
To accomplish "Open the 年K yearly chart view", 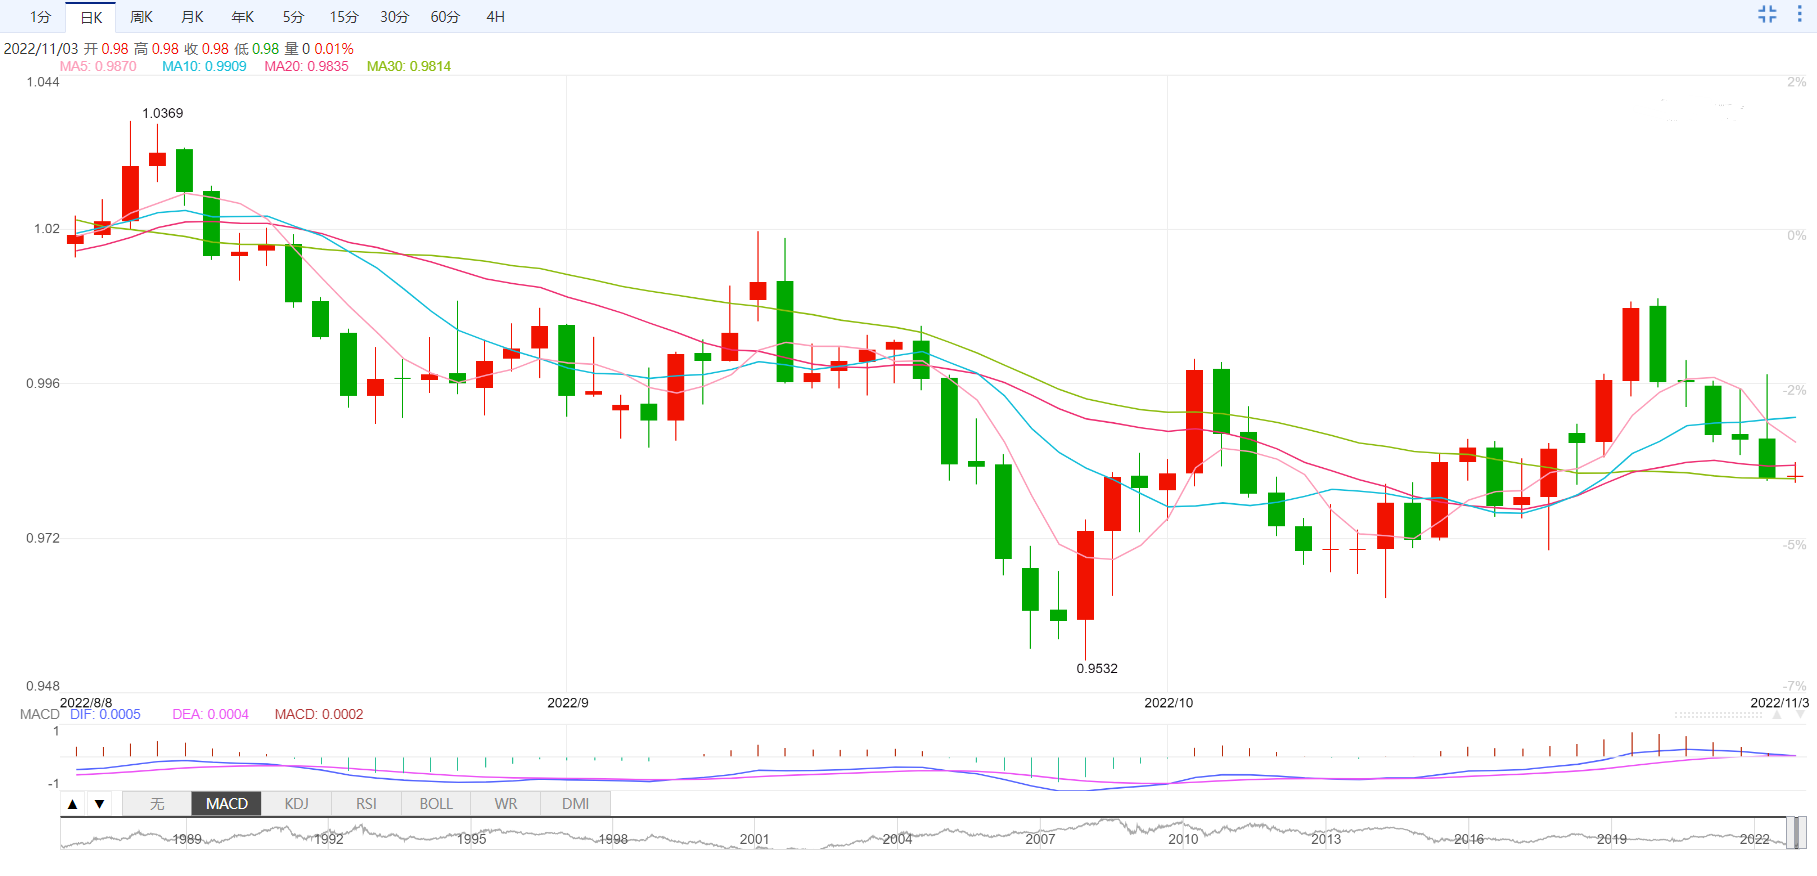I will [242, 17].
